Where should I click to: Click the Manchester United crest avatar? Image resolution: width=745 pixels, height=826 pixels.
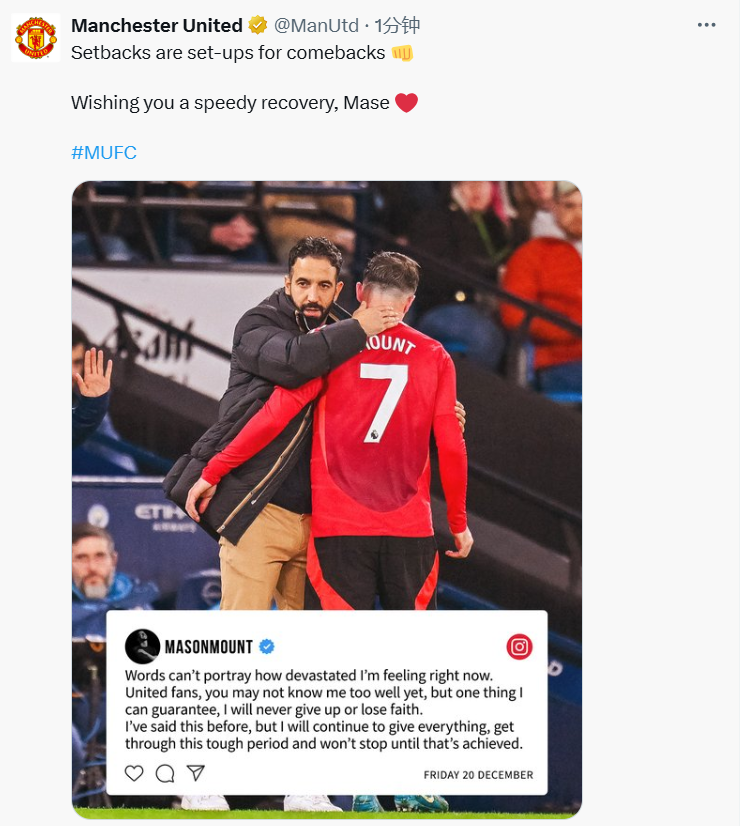click(x=36, y=38)
